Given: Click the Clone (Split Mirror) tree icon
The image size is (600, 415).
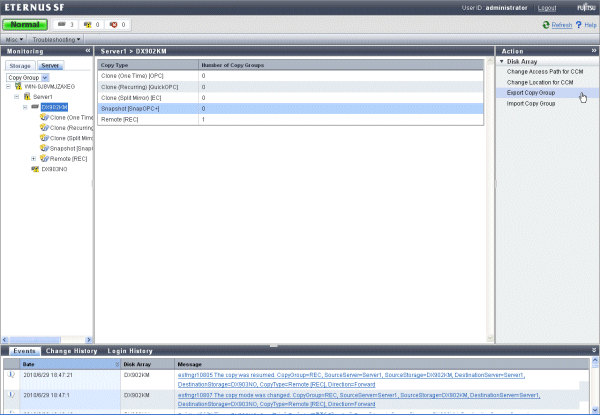Looking at the screenshot, I should tap(44, 138).
